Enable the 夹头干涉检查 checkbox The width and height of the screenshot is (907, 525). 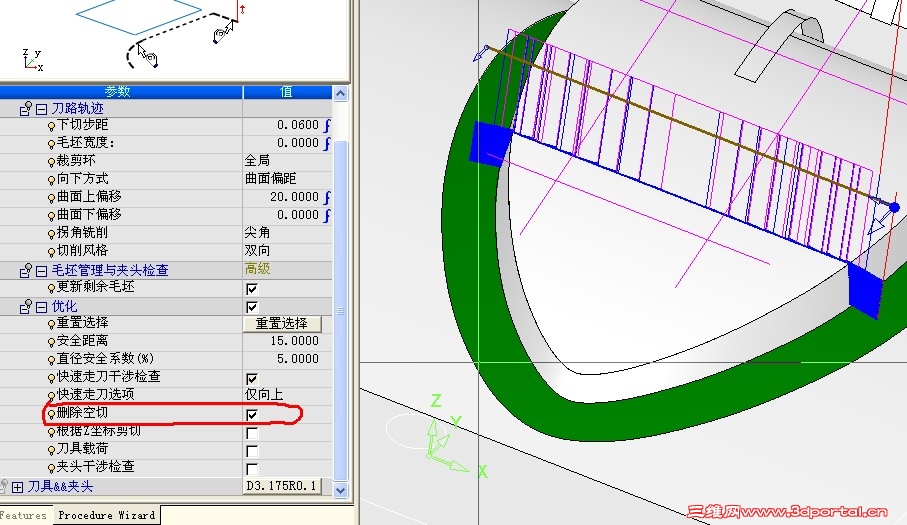coord(252,468)
